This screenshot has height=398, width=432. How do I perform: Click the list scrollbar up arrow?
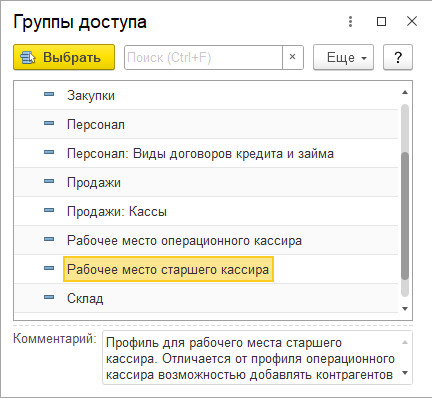tap(405, 92)
